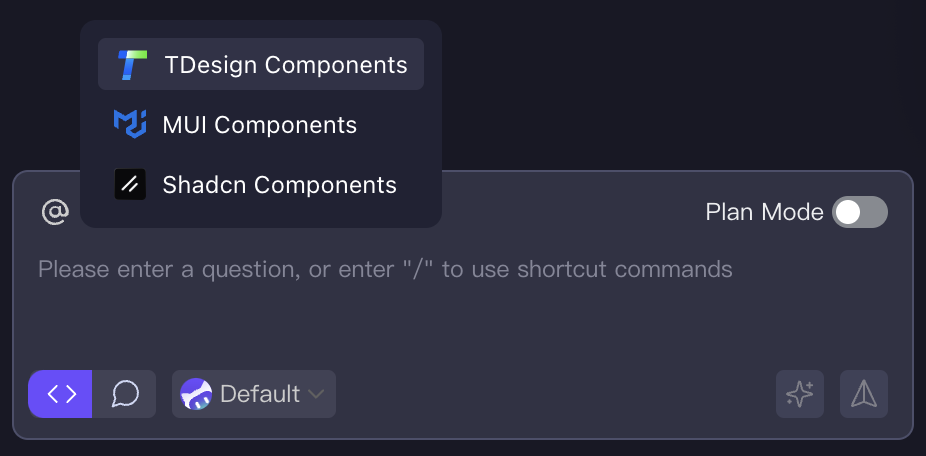This screenshot has height=456, width=926.
Task: Pick Shadcn Components from the popup
Action: 279,185
